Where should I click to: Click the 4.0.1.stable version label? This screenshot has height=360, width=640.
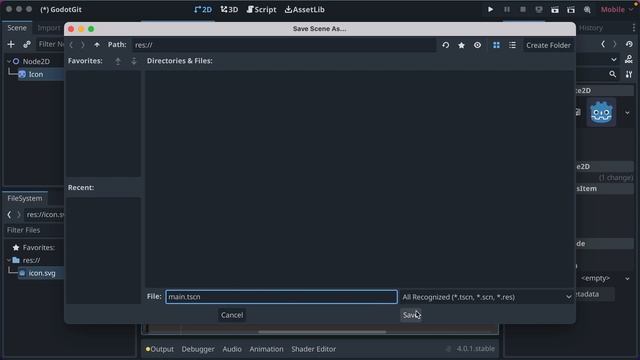476,349
